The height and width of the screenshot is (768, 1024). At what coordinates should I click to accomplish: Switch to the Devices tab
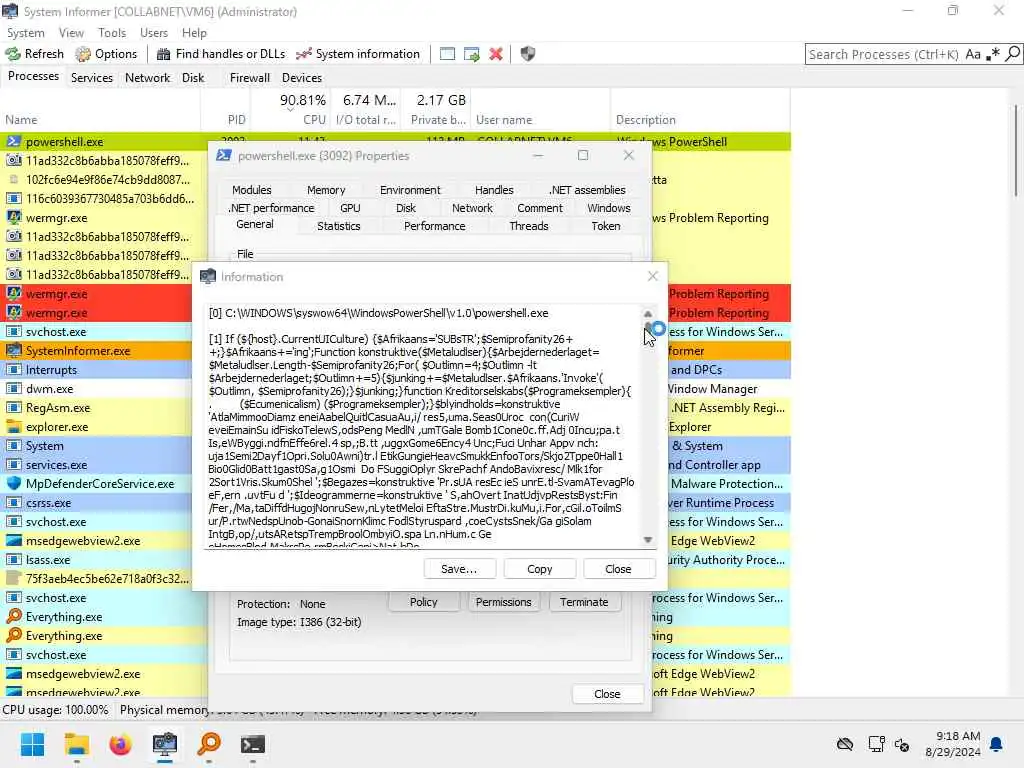click(302, 78)
